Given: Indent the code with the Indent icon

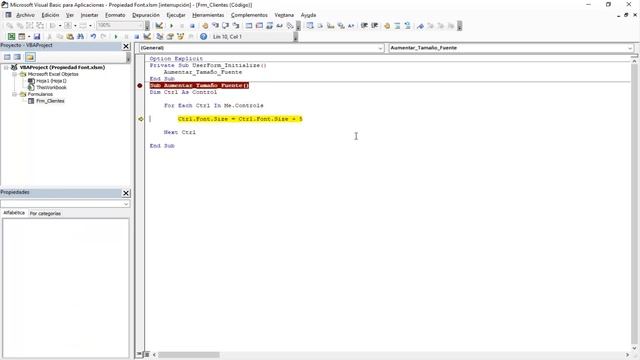Looking at the screenshot, I should [364, 26].
